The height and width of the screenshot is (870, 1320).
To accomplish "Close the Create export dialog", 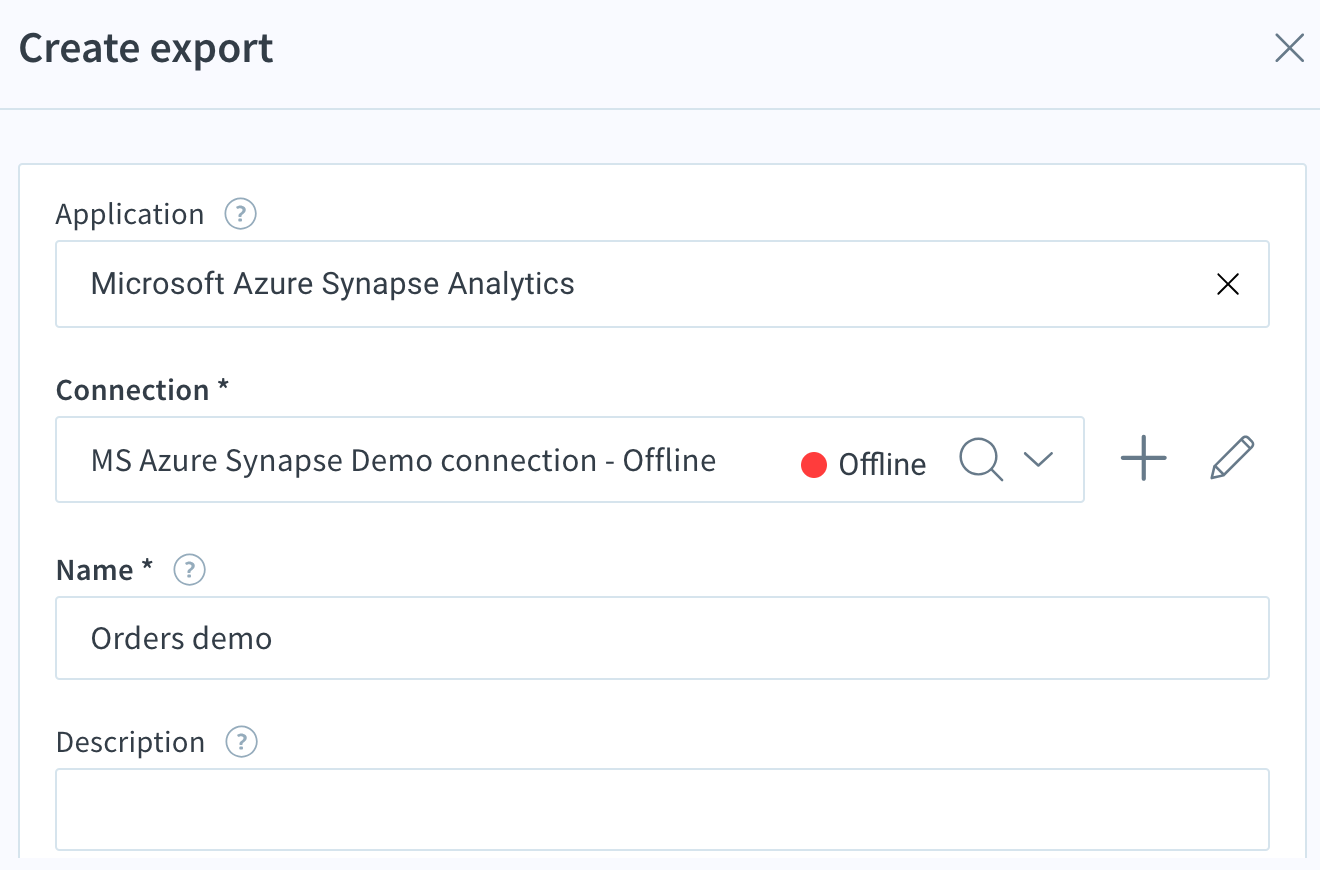I will tap(1289, 48).
